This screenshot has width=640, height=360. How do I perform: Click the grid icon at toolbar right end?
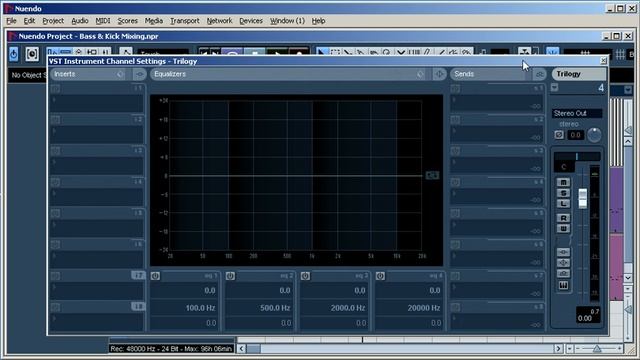620,54
